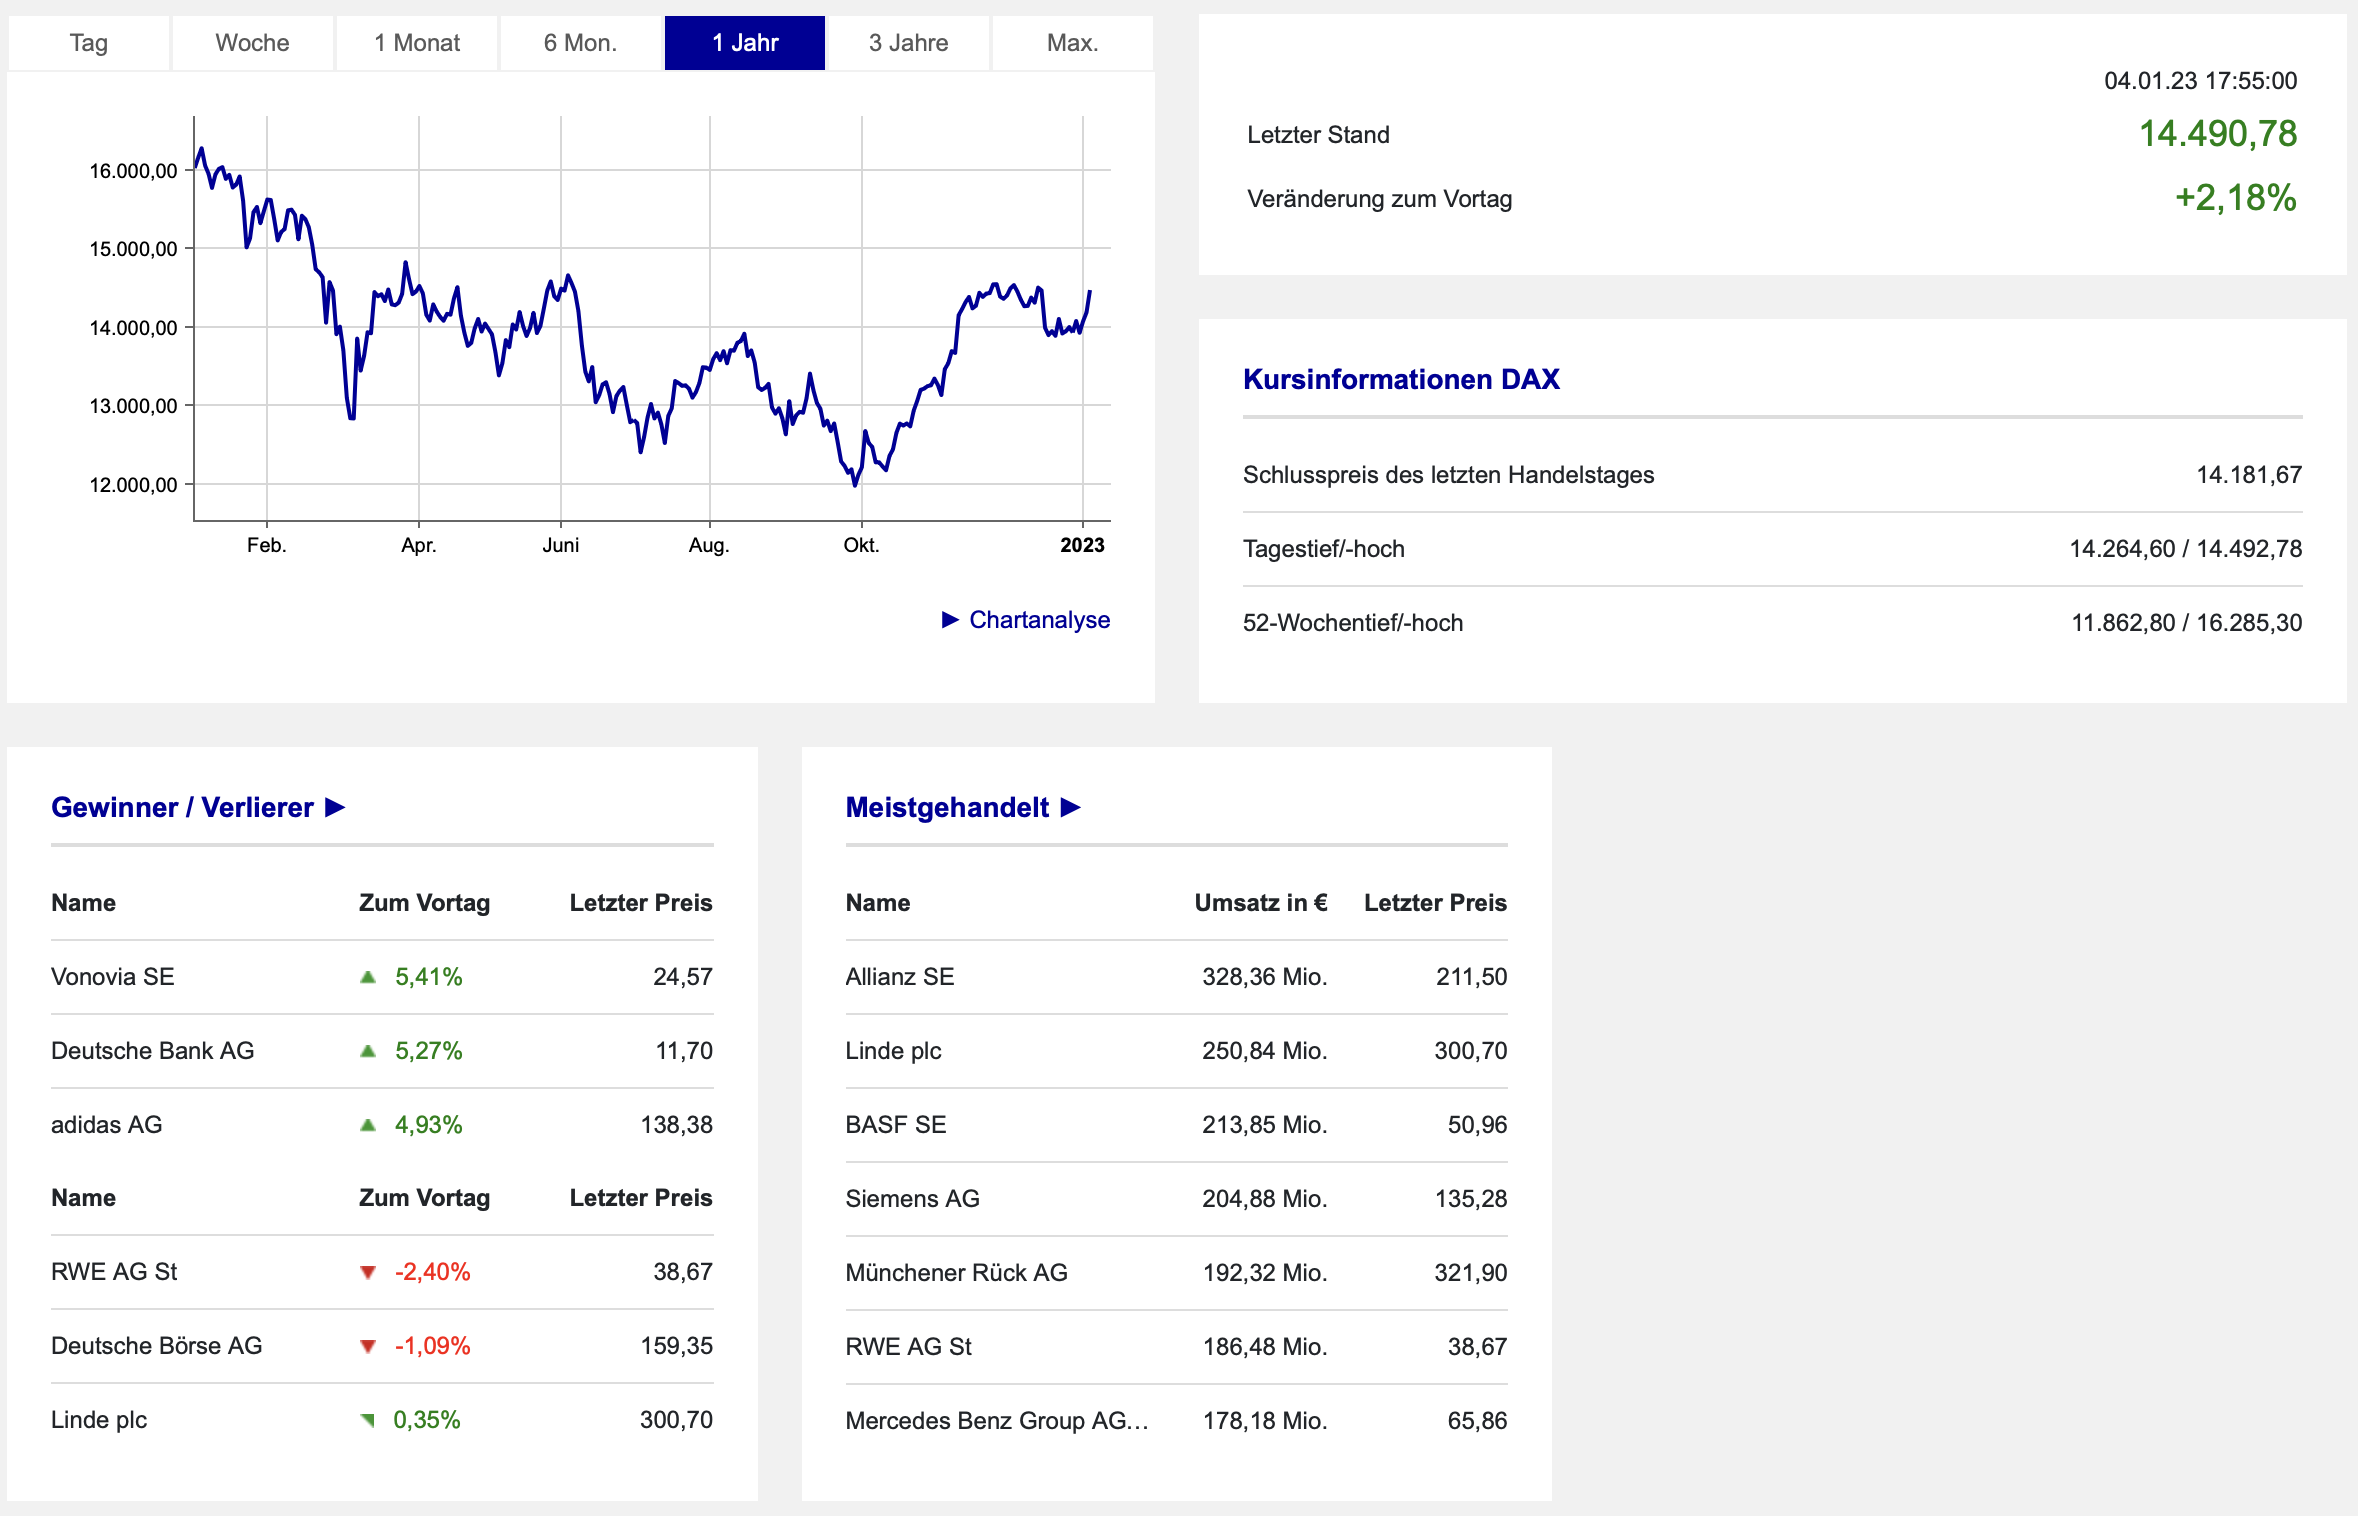Open the Max. time range tab

1072,43
